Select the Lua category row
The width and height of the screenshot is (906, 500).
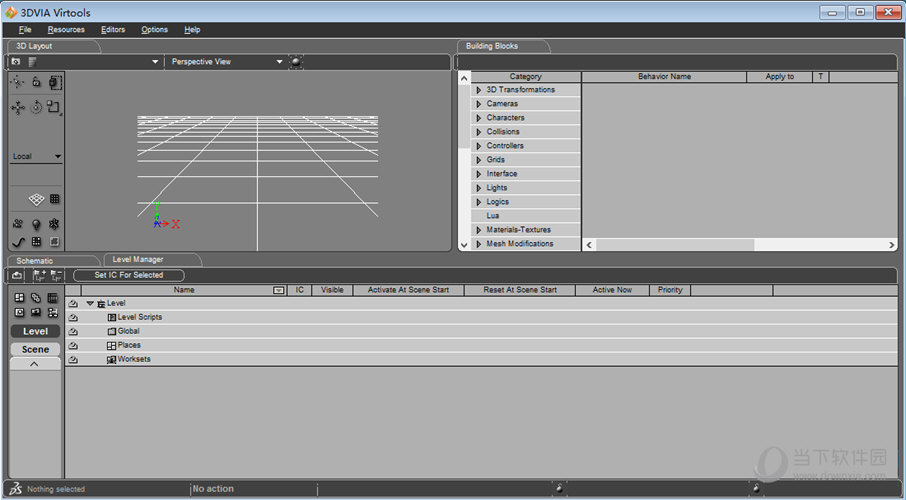pyautogui.click(x=526, y=216)
